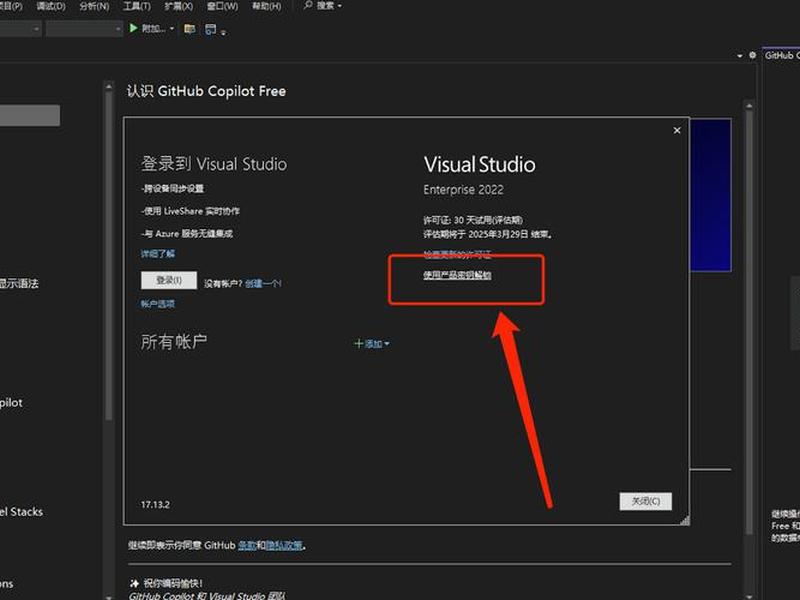Open the GitHub 隐私政策 privacy policy link
The width and height of the screenshot is (800, 600).
284,545
